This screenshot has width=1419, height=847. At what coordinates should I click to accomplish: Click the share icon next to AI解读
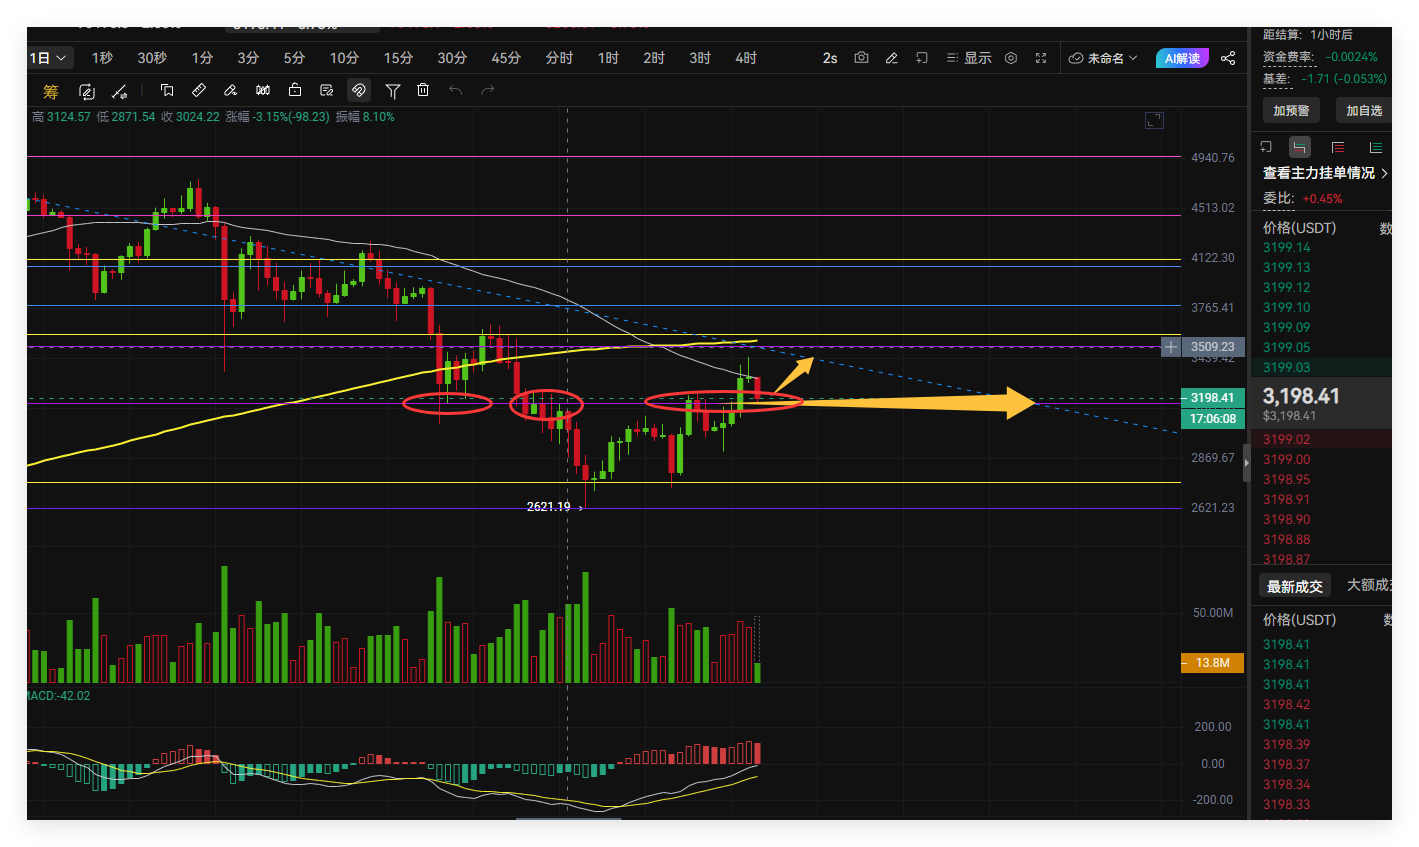point(1228,58)
